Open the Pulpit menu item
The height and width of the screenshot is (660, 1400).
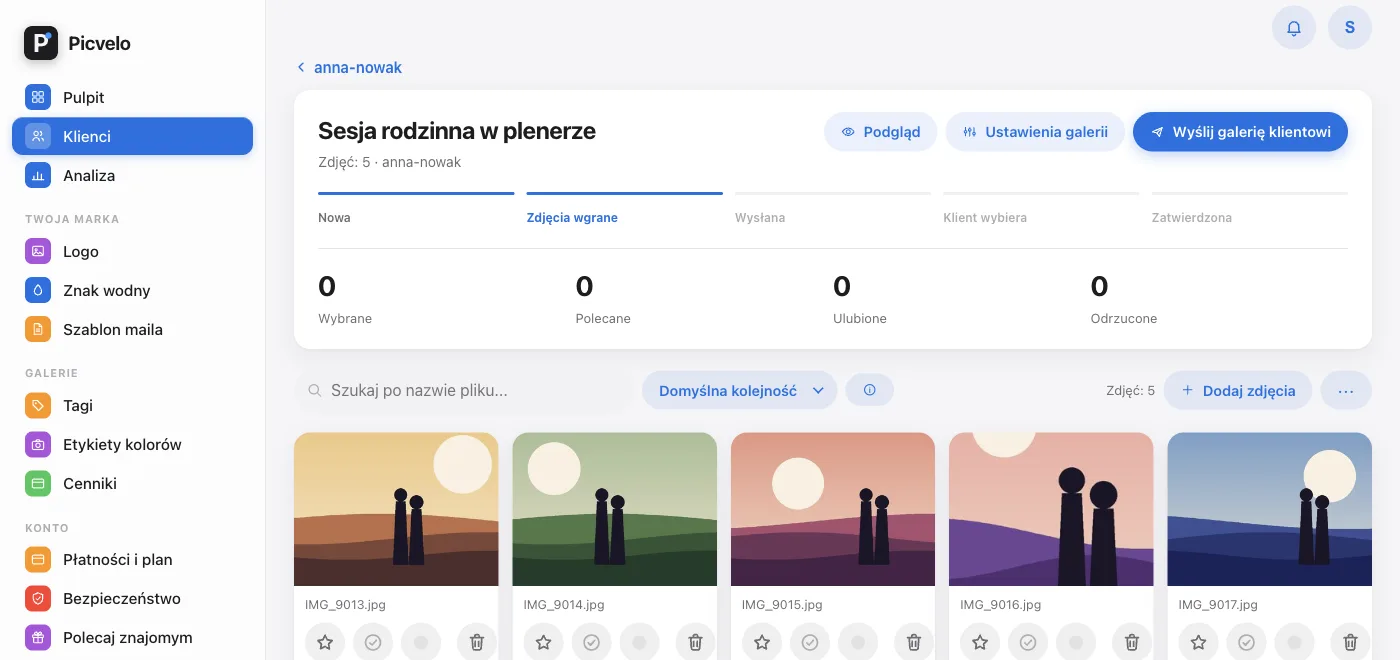132,97
